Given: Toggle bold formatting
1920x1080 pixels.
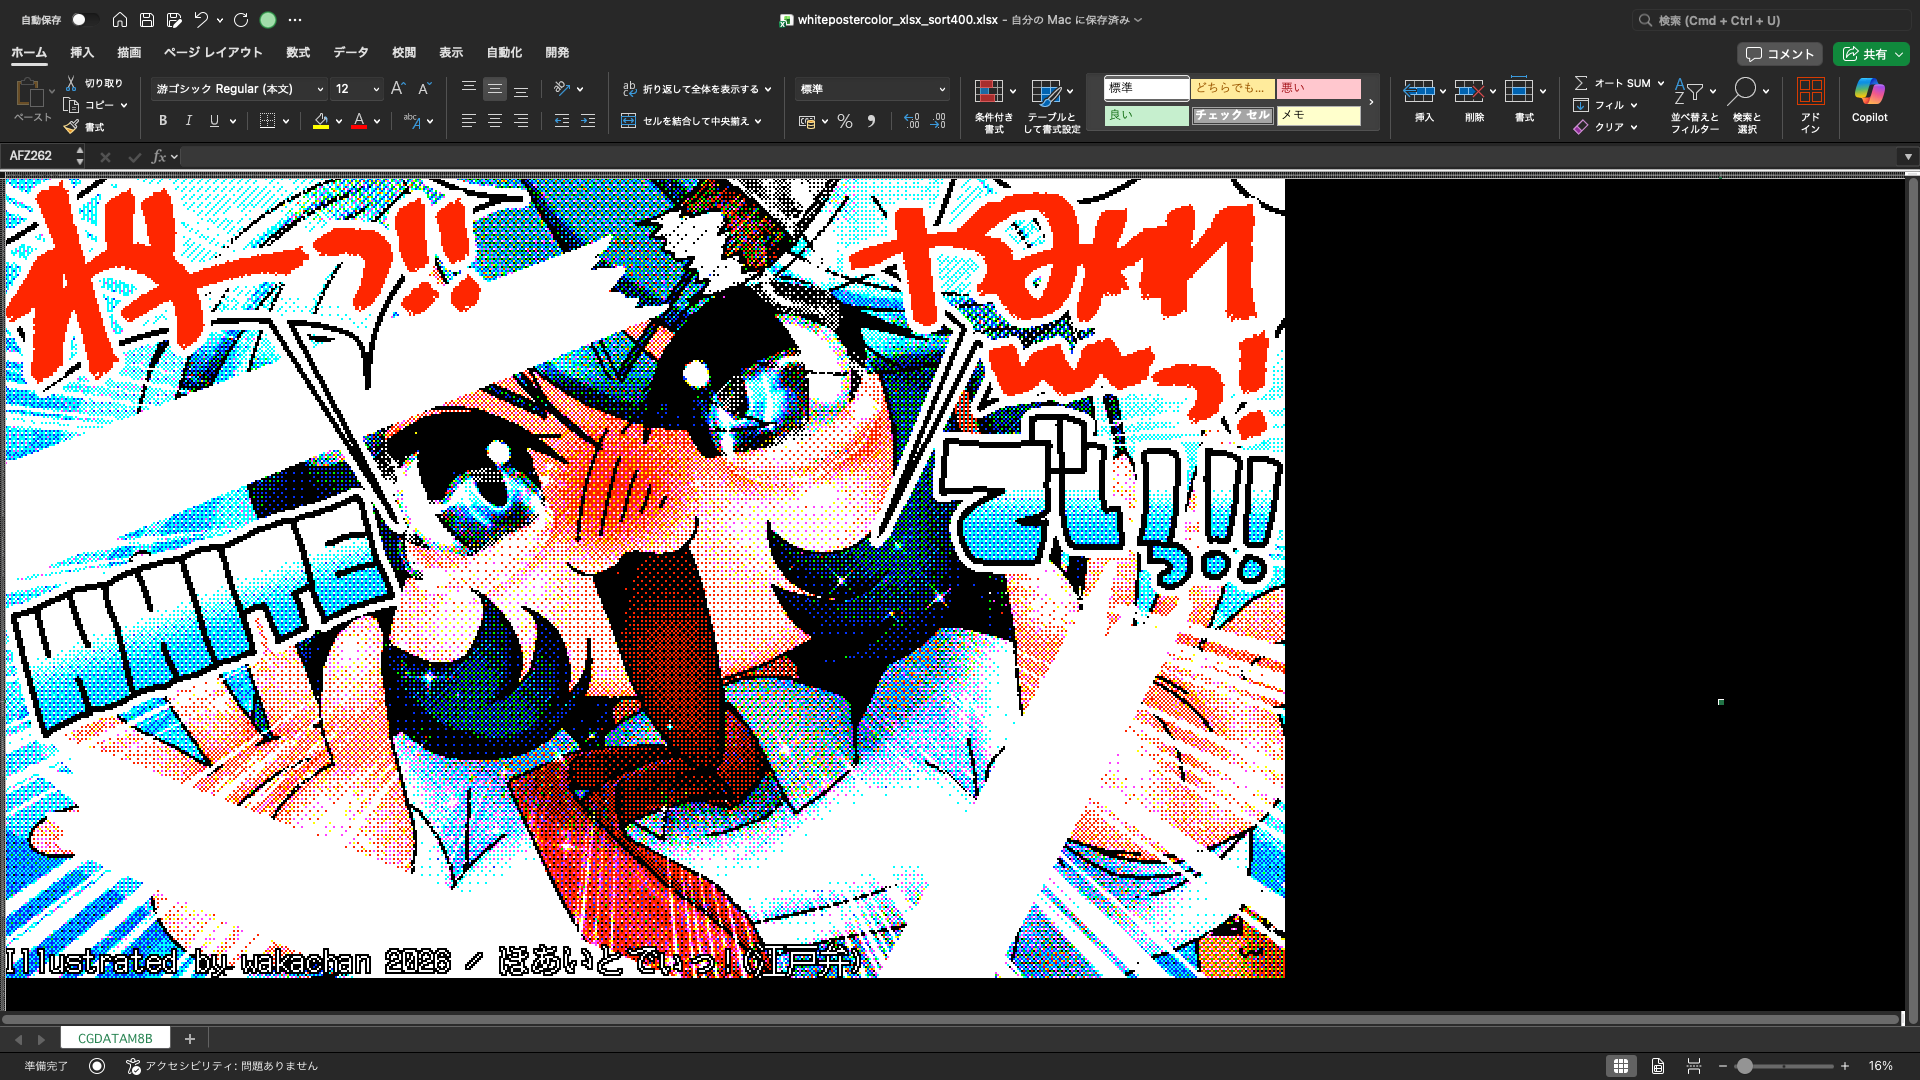Looking at the screenshot, I should 162,120.
